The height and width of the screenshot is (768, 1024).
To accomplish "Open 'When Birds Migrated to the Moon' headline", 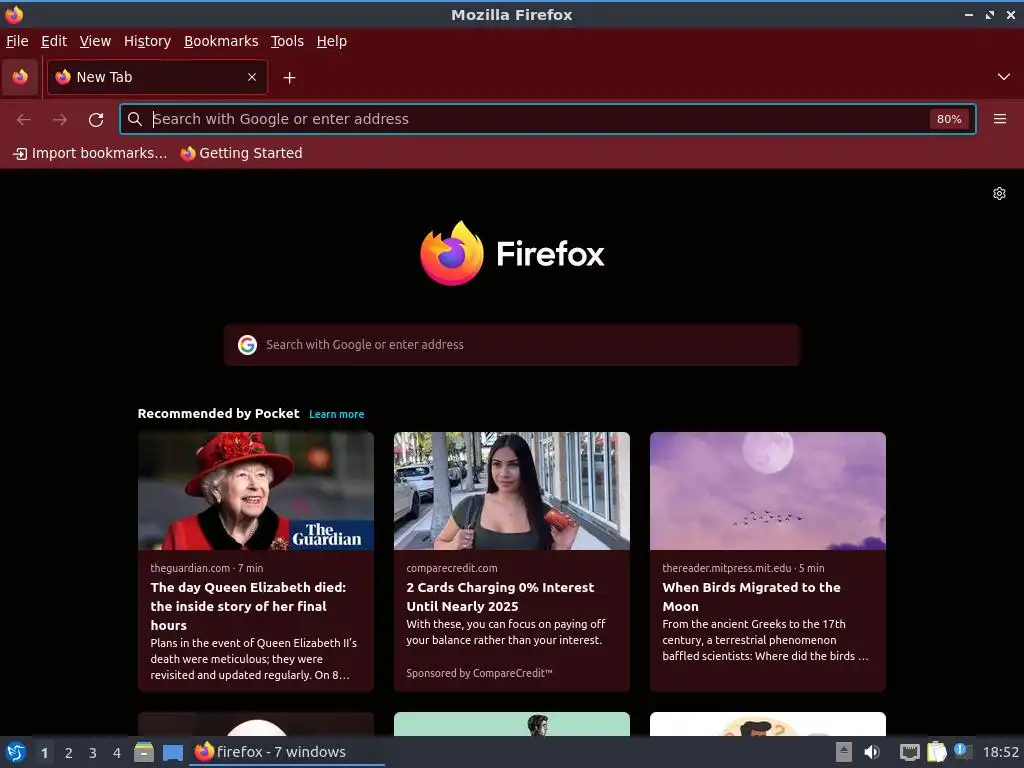I will (x=752, y=597).
